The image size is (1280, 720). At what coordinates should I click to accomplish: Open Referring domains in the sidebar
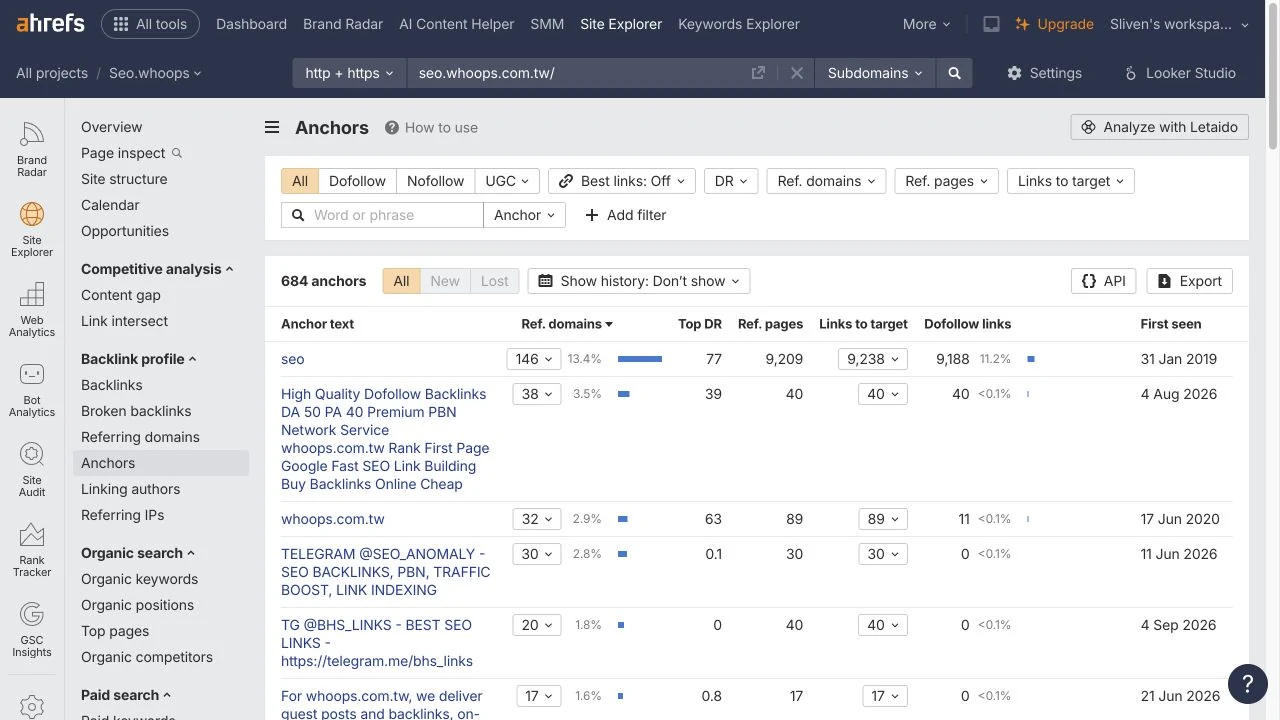[140, 437]
